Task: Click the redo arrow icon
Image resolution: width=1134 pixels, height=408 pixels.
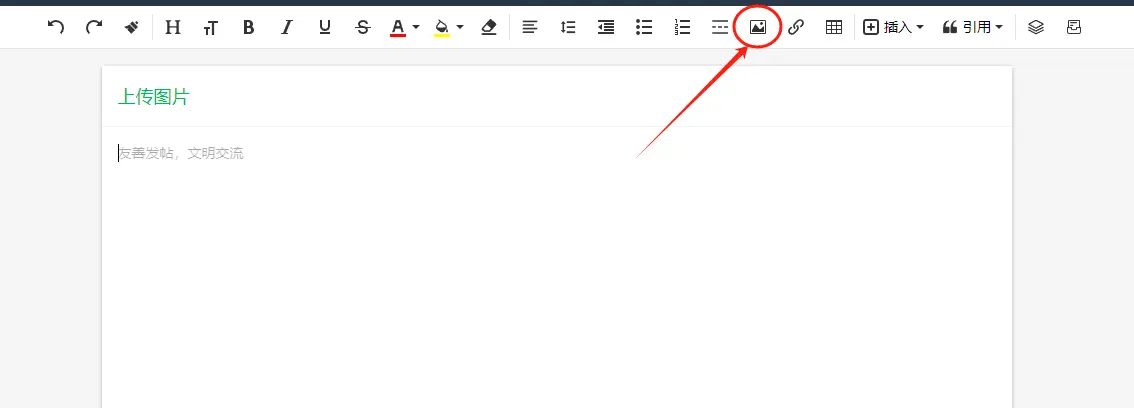Action: pyautogui.click(x=94, y=27)
